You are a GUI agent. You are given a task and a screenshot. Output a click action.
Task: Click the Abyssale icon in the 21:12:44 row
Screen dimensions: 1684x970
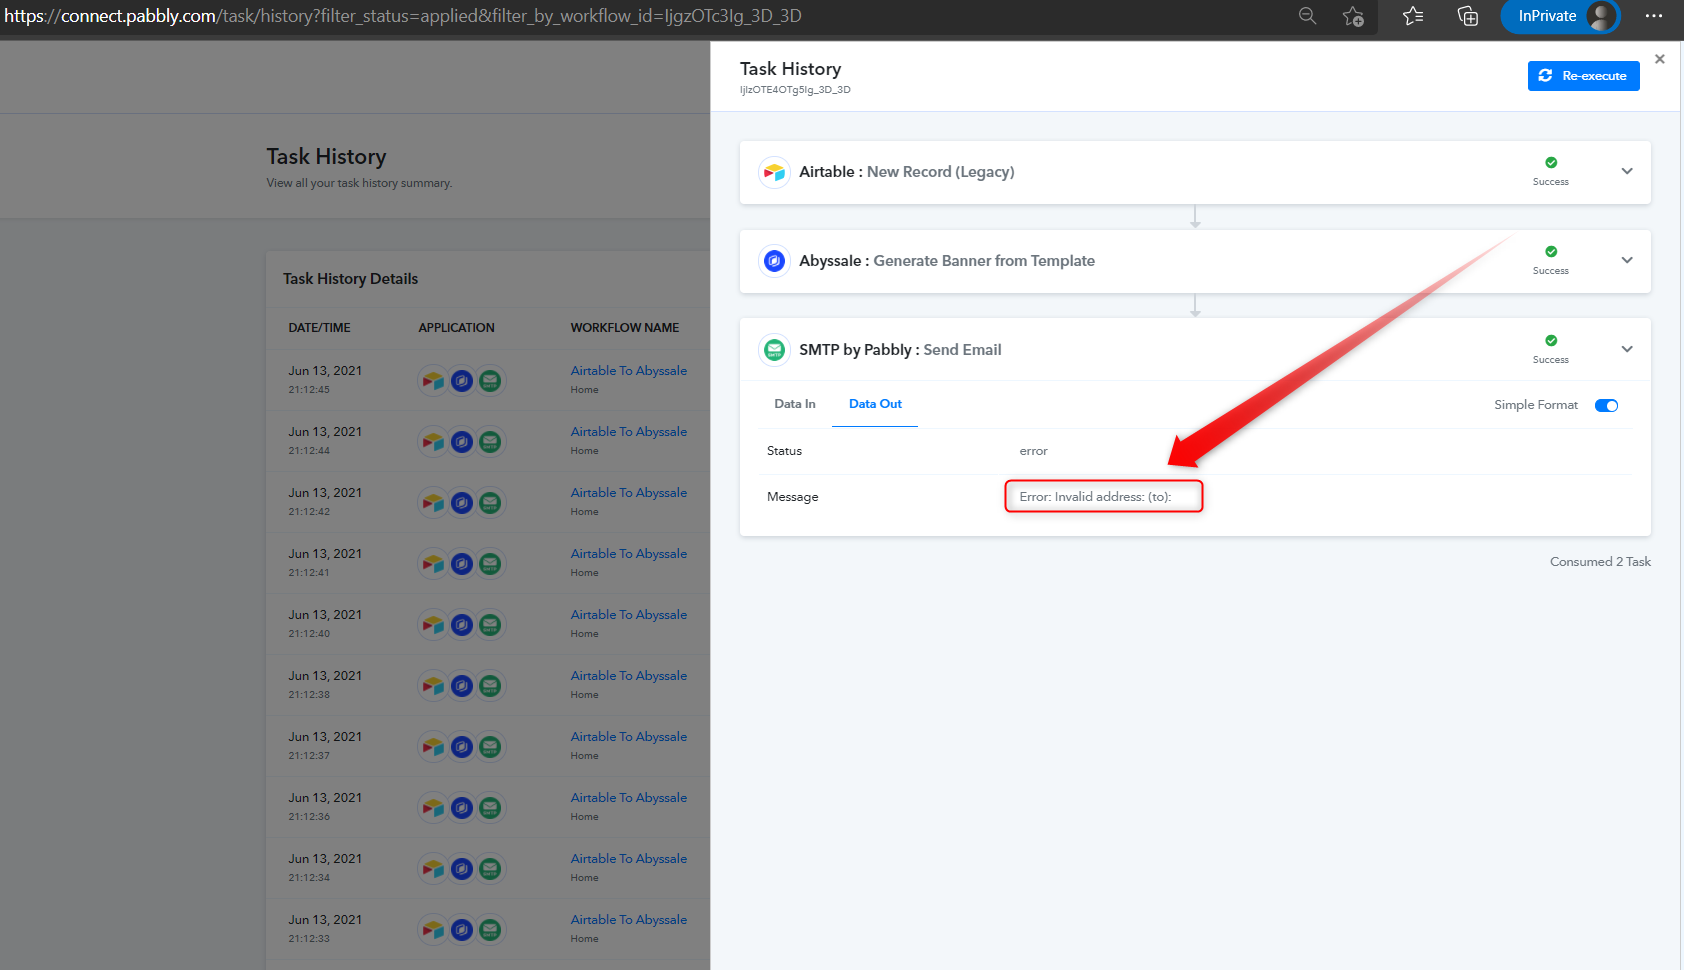coord(462,441)
